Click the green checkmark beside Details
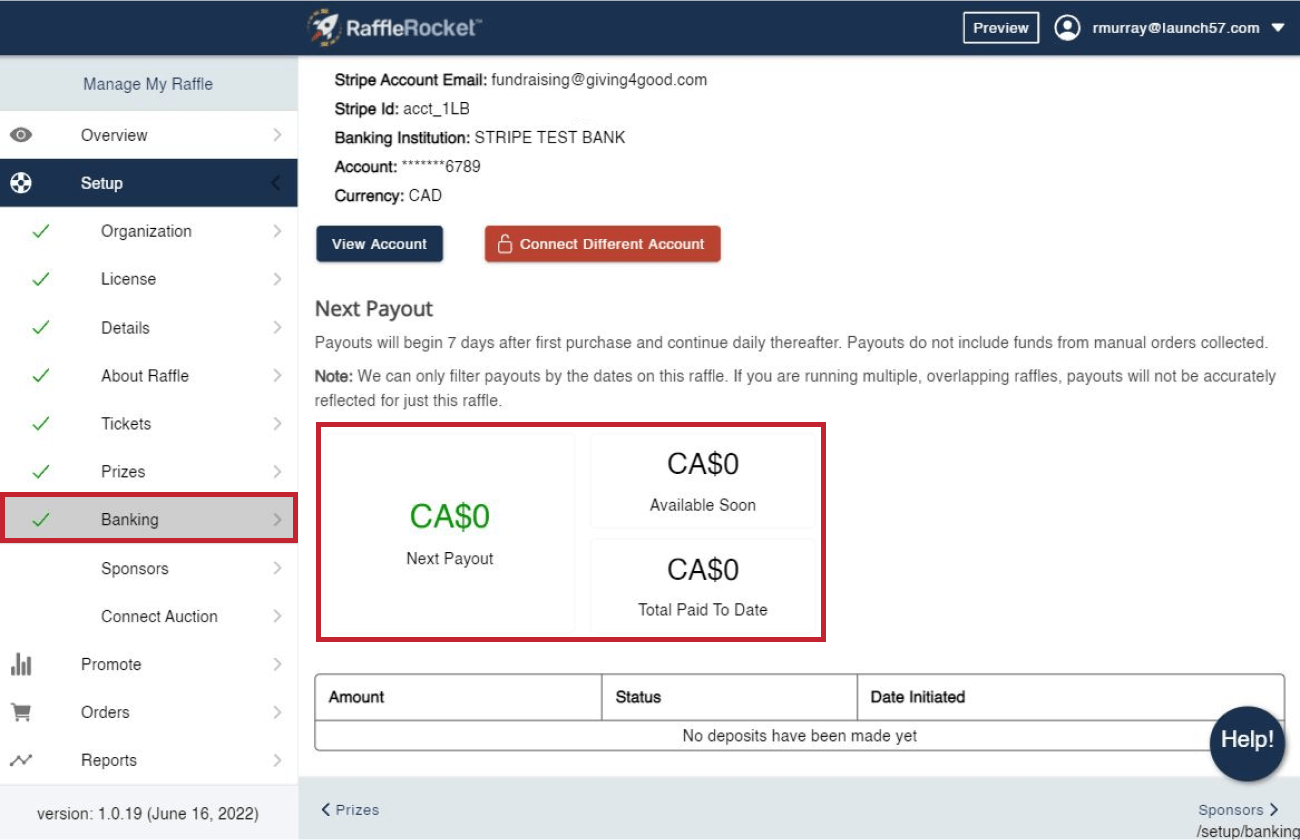 (x=40, y=327)
